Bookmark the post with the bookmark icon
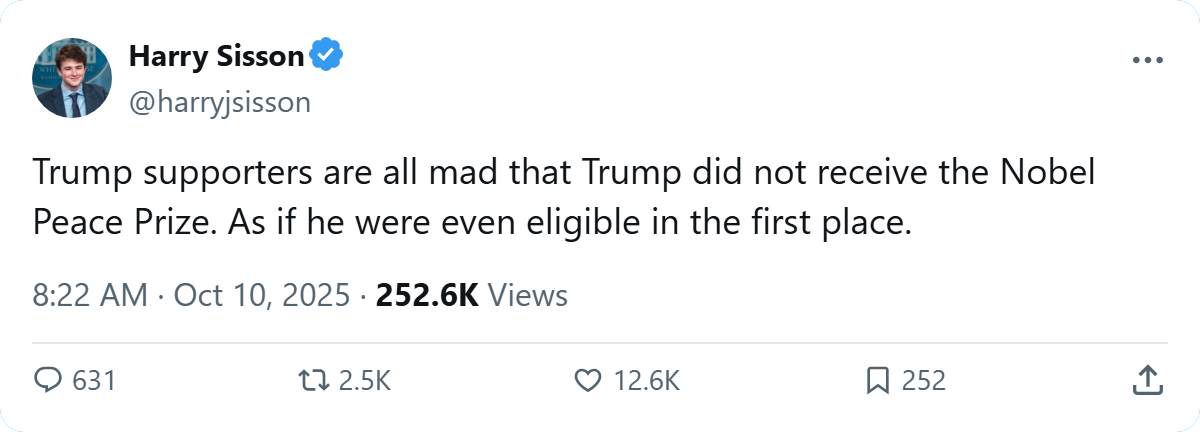Image resolution: width=1200 pixels, height=432 pixels. (877, 380)
